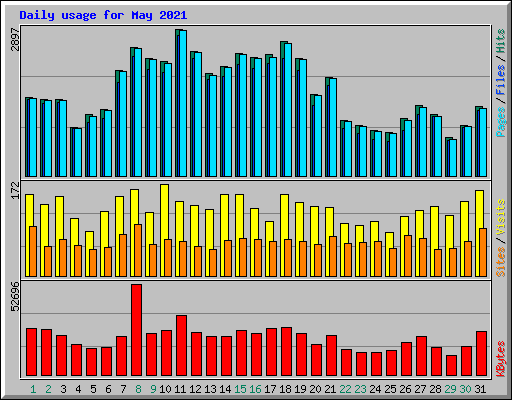Select the yellow visits bar for day 5
Screen dimensions: 512x400
tap(89, 254)
